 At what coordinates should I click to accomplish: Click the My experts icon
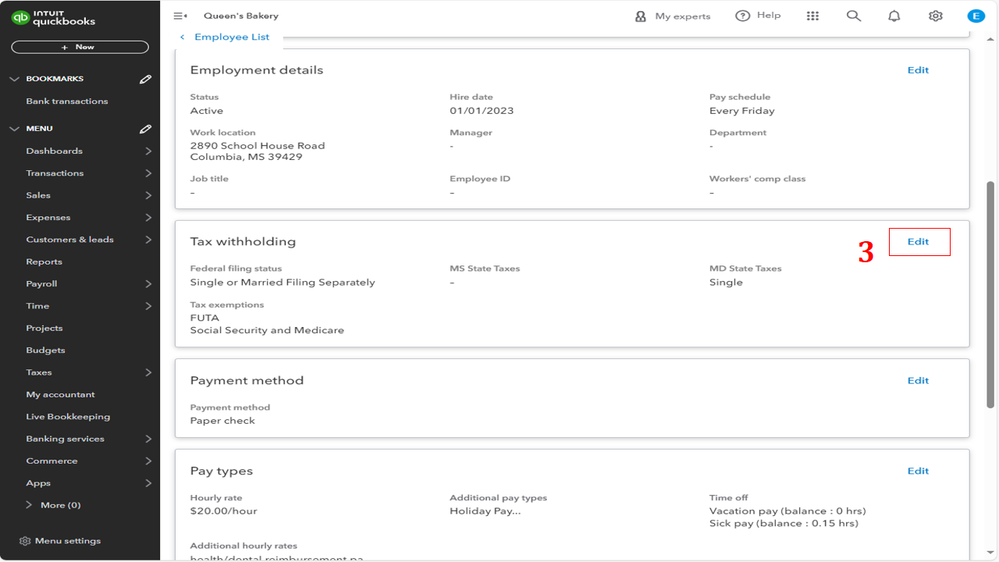[641, 16]
